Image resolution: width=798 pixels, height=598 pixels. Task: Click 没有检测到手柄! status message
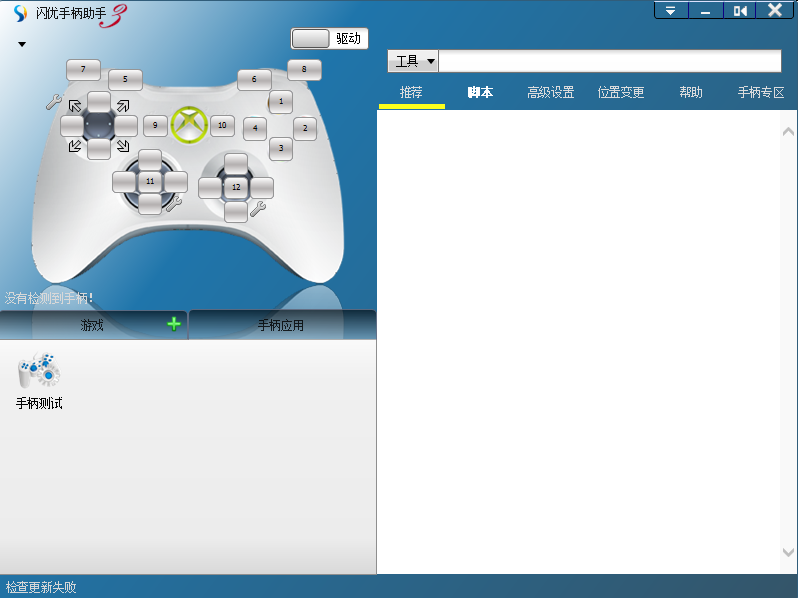point(49,298)
